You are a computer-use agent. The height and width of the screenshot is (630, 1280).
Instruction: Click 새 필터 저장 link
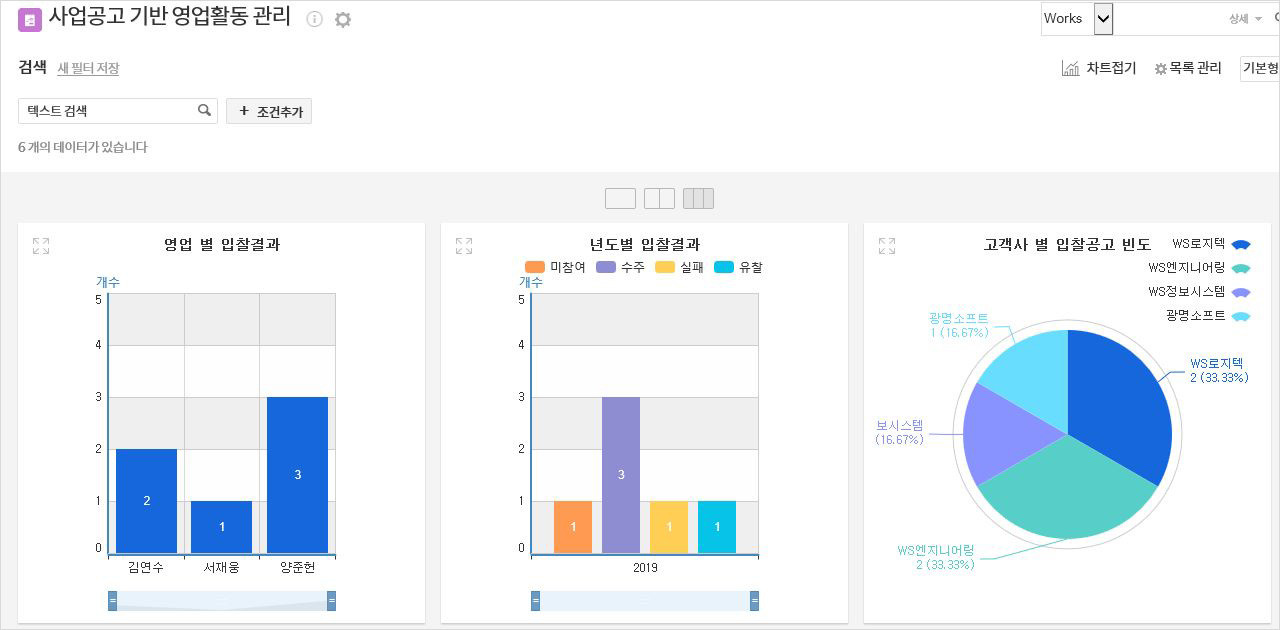(88, 68)
